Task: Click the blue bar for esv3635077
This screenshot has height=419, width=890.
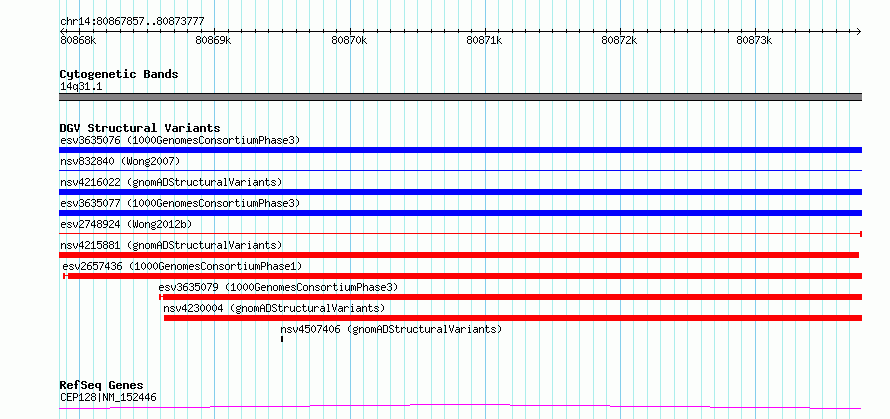Action: coord(460,213)
